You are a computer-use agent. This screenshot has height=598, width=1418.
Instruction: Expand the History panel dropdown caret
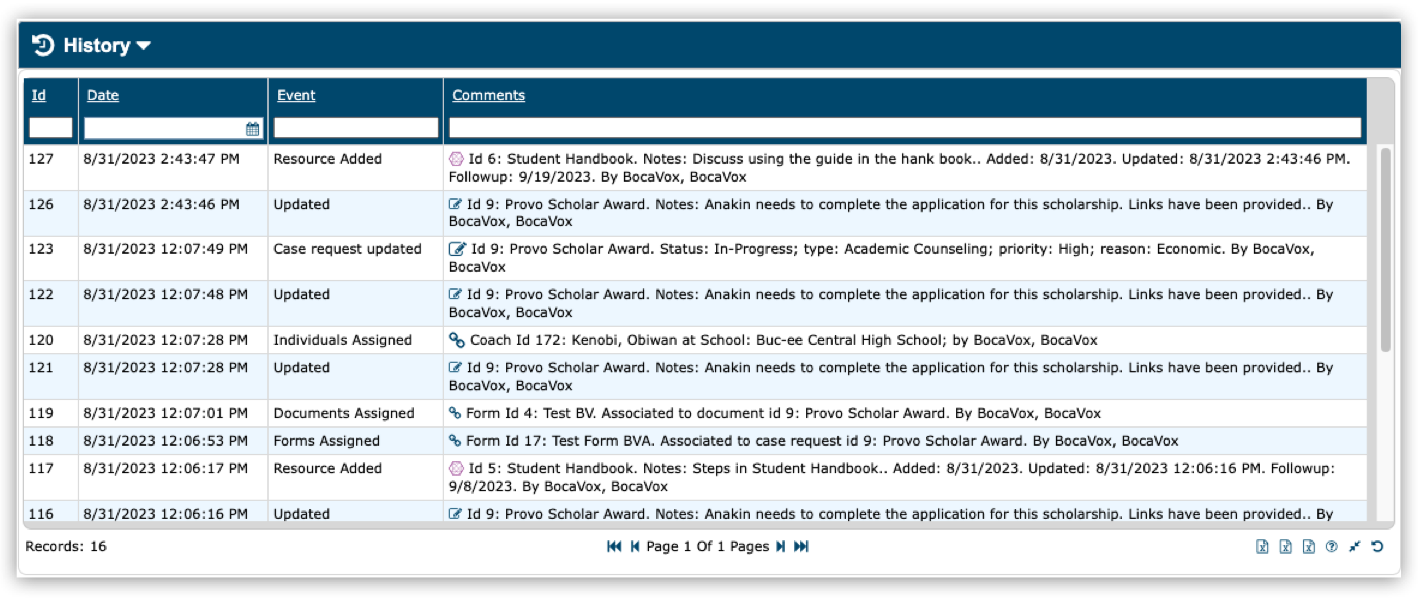click(x=143, y=46)
